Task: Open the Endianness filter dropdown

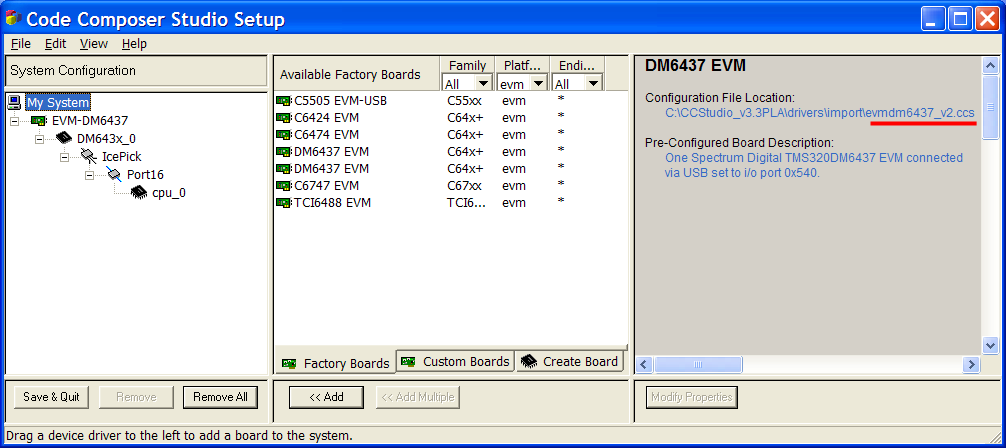Action: (x=593, y=83)
